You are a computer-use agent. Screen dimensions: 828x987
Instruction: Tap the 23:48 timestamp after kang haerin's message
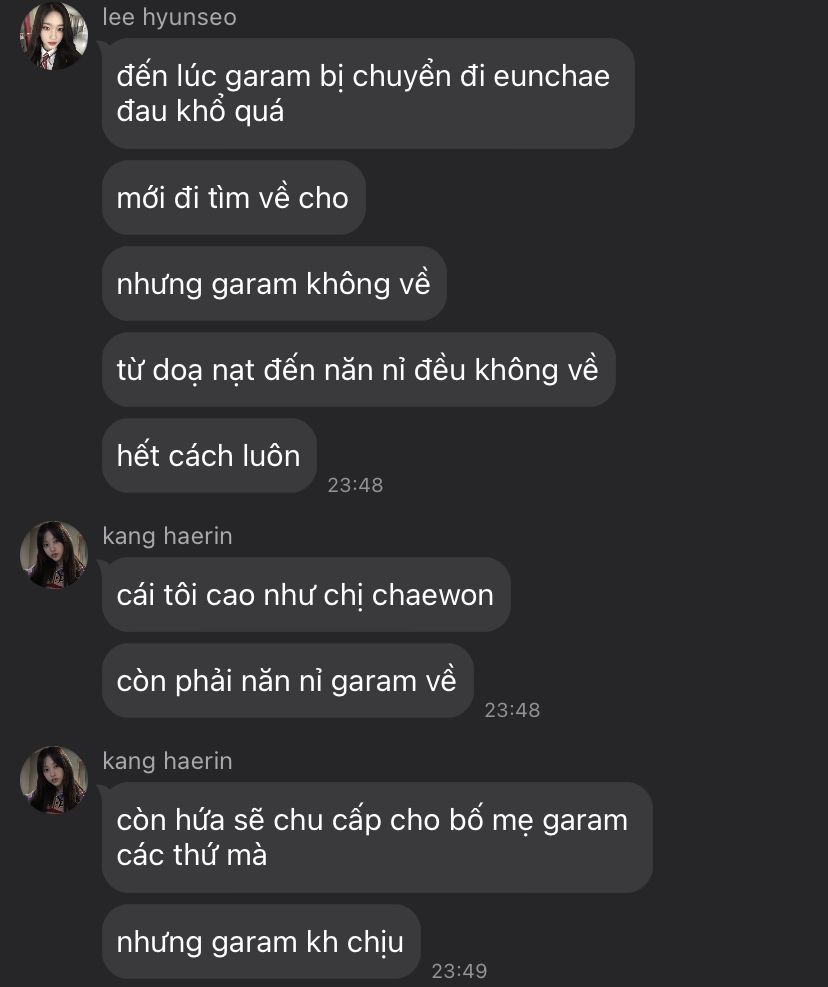[x=512, y=710]
